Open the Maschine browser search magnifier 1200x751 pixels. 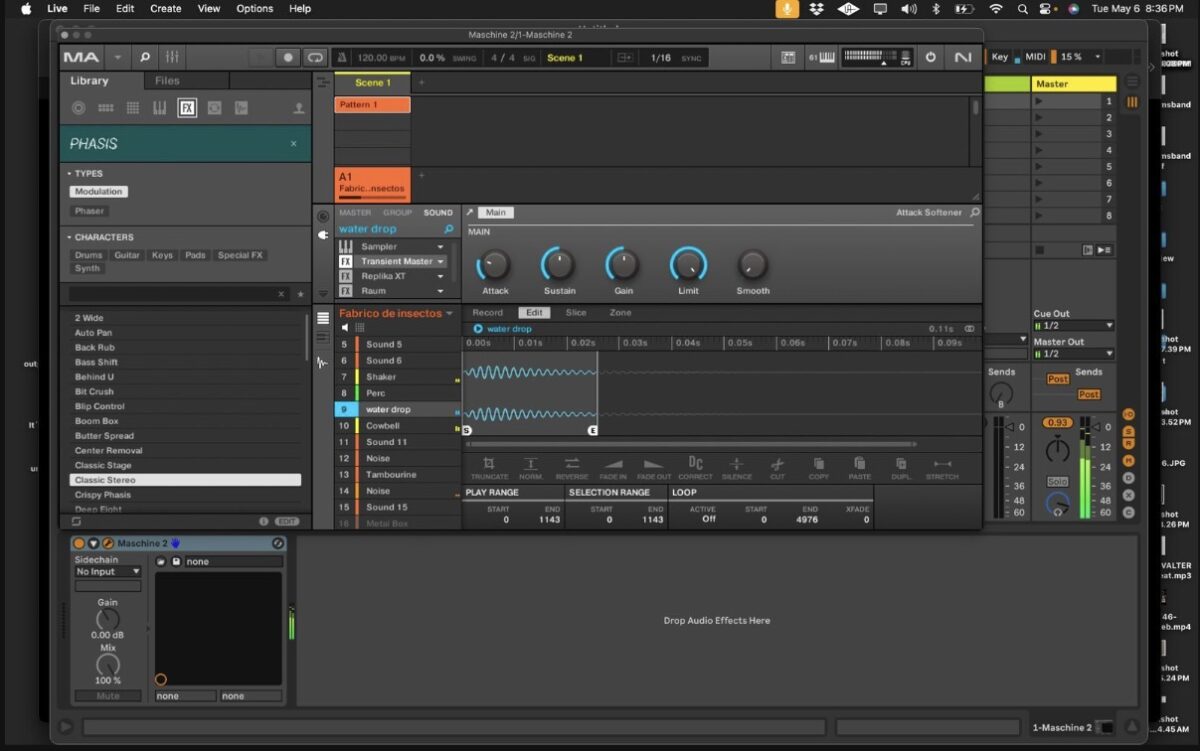145,58
